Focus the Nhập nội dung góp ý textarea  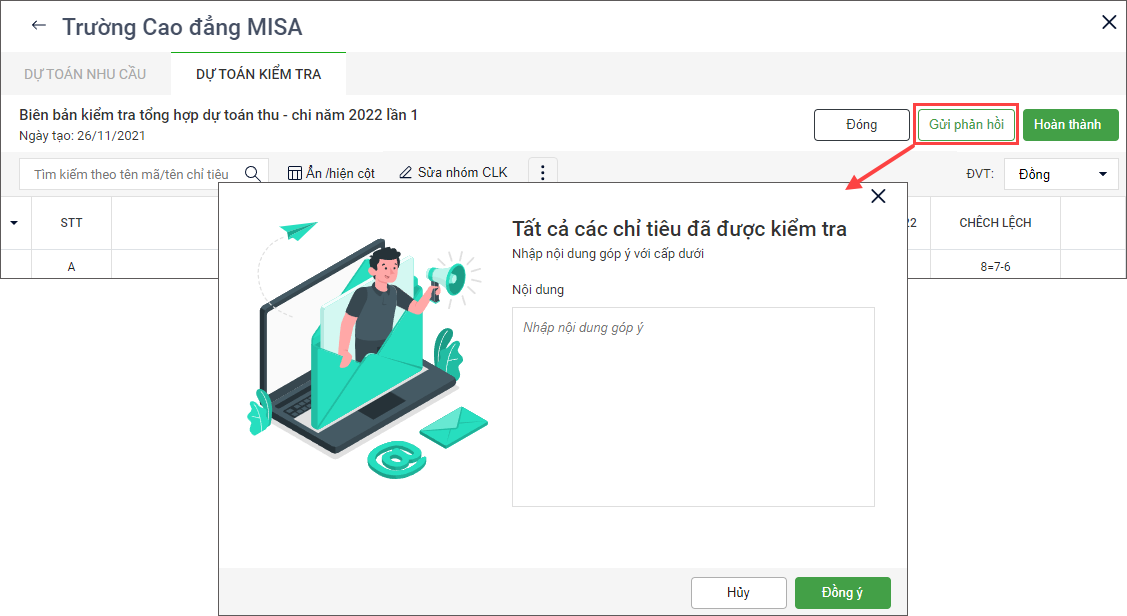click(x=693, y=407)
